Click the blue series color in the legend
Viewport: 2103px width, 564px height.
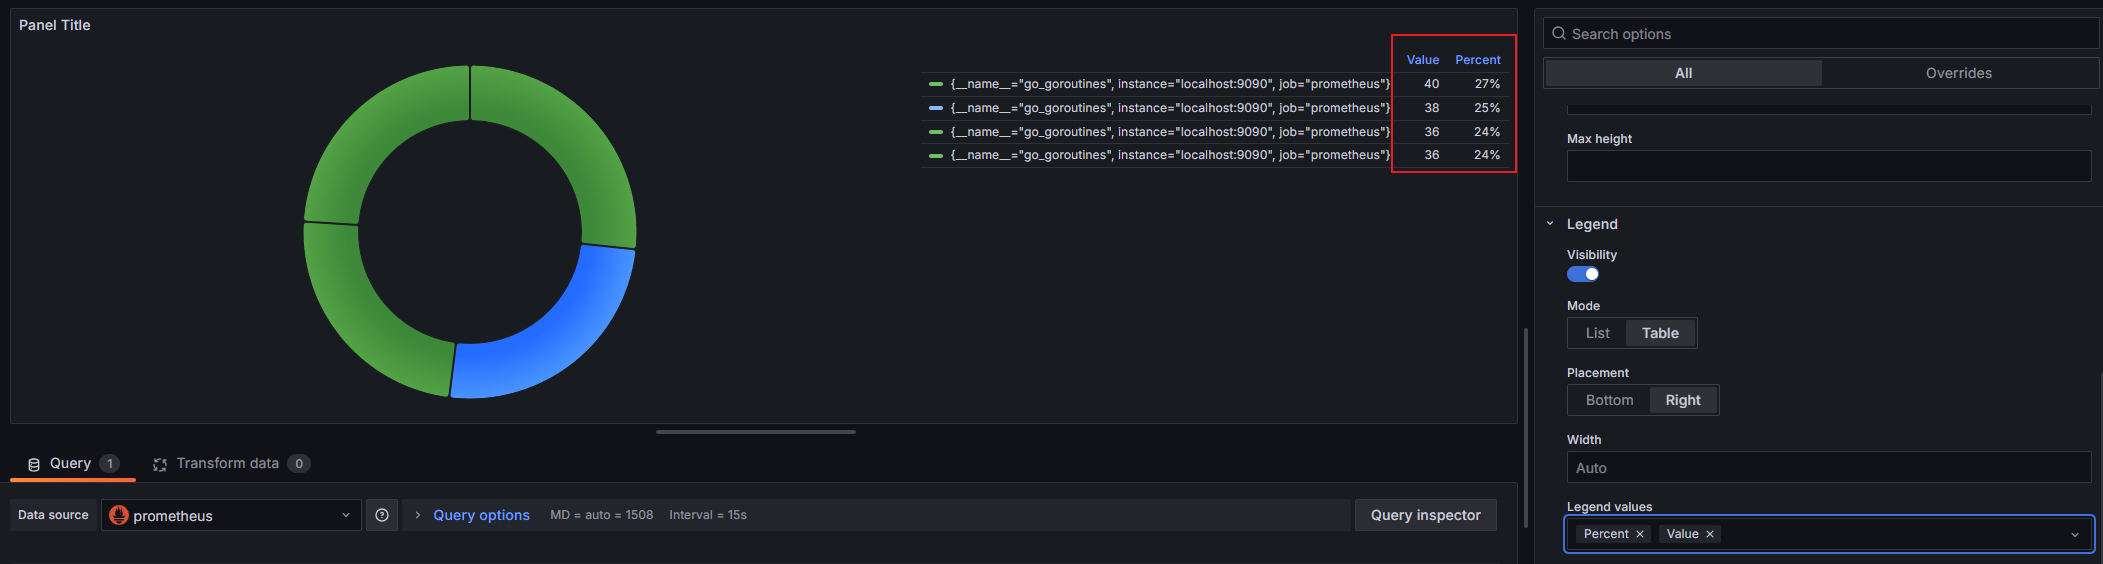coord(936,108)
